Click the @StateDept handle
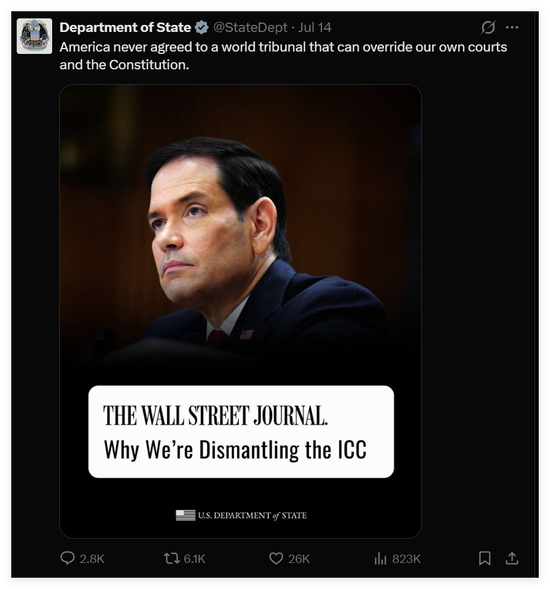This screenshot has width=550, height=589. pyautogui.click(x=250, y=27)
